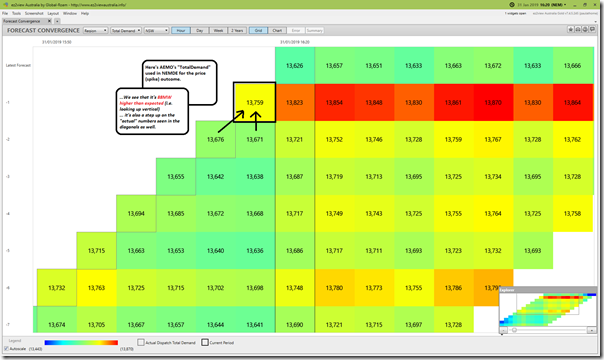Image resolution: width=604 pixels, height=360 pixels.
Task: Open the Tools menu
Action: pos(16,13)
